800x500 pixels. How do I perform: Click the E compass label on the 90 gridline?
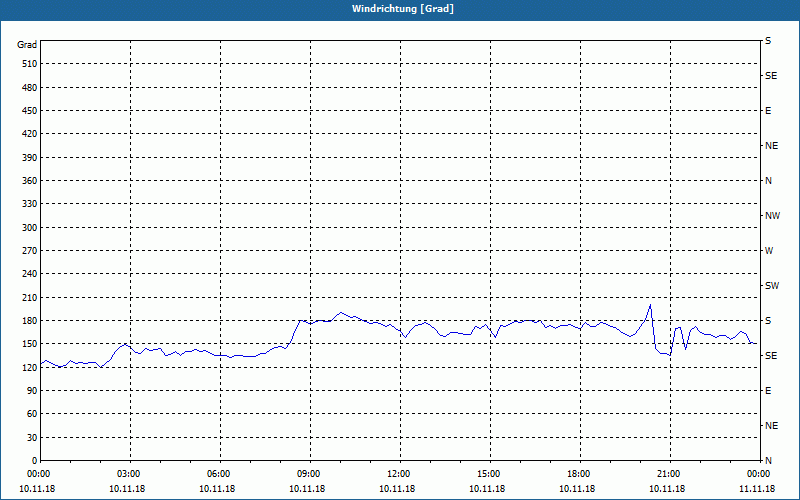click(x=768, y=391)
